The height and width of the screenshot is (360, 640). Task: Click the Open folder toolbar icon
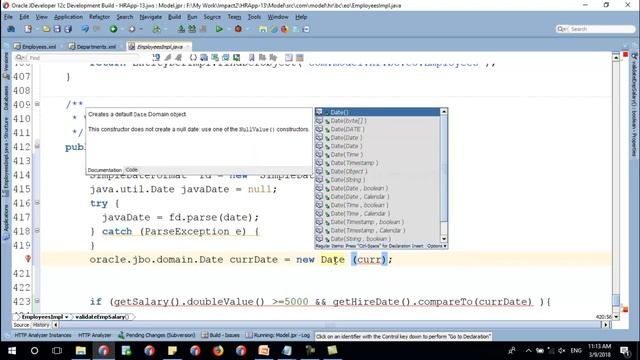46,29
